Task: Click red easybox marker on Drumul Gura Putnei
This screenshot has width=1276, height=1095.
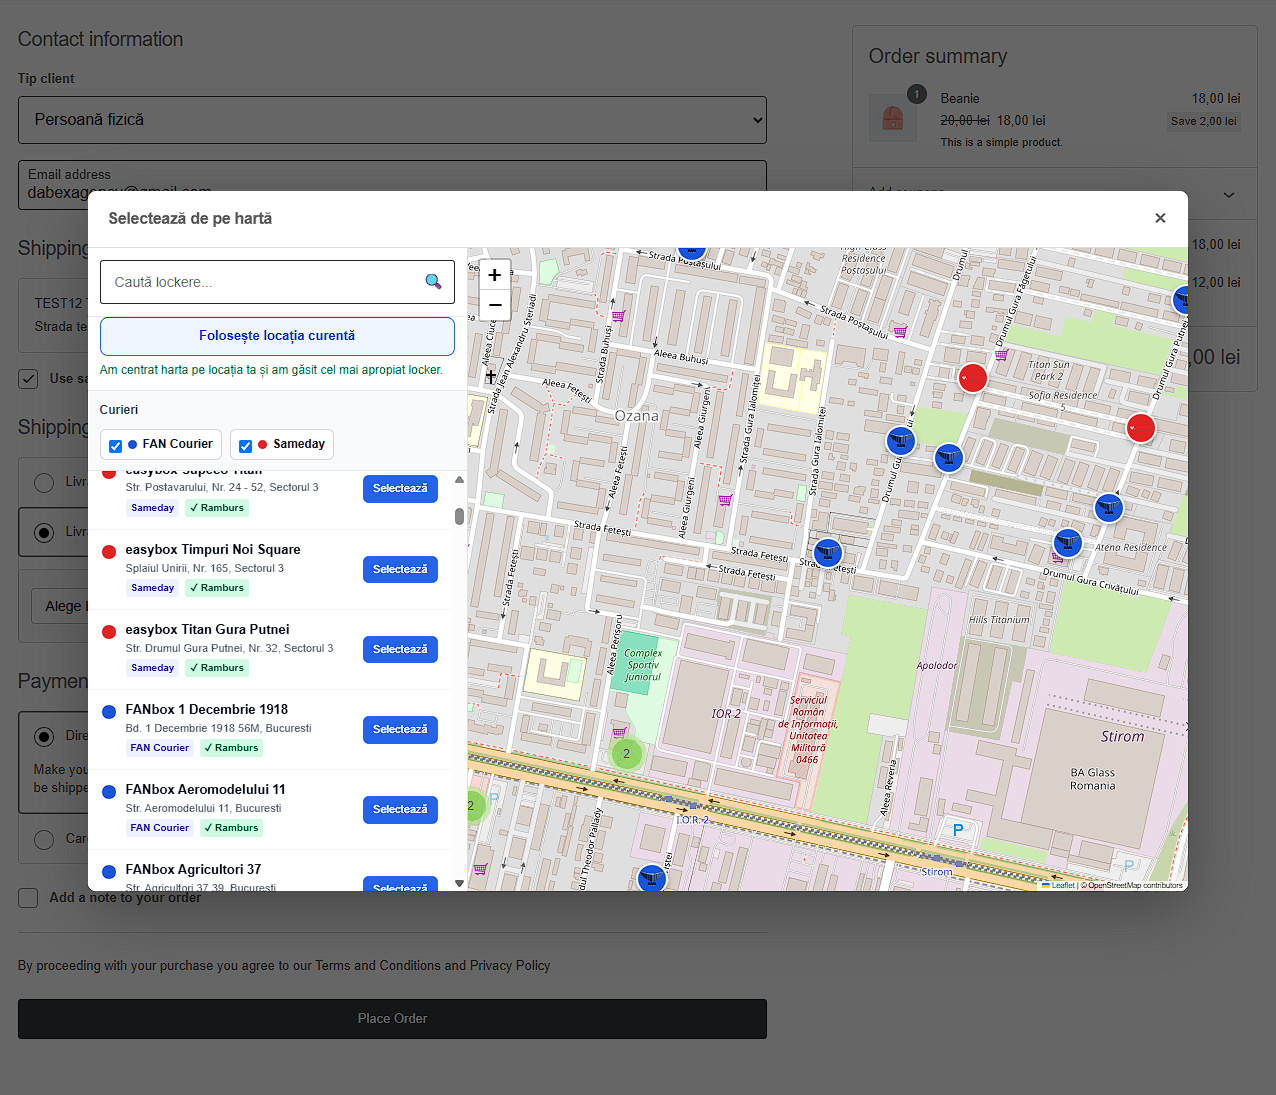Action: [x=1140, y=428]
